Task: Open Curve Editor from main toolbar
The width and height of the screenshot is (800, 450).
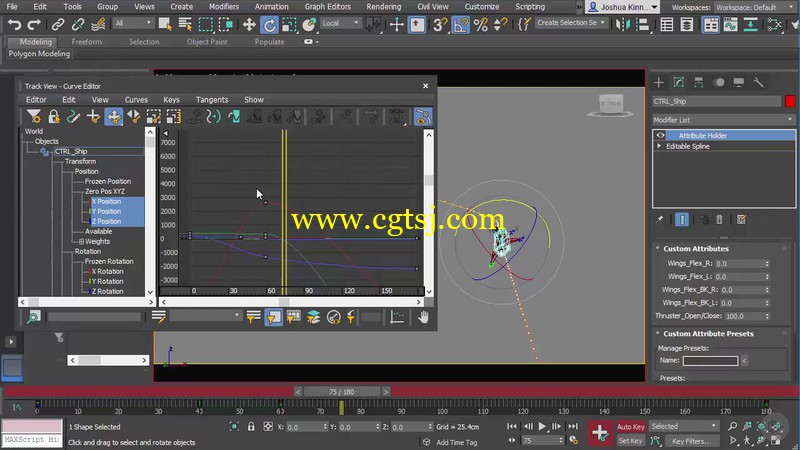Action: 730,24
